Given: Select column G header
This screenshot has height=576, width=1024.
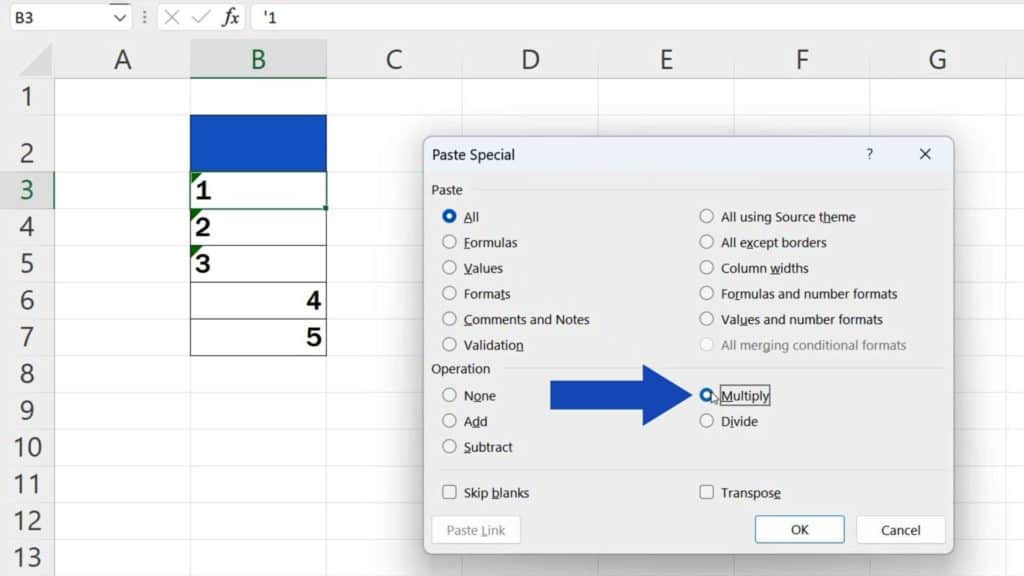Looking at the screenshot, I should (938, 59).
